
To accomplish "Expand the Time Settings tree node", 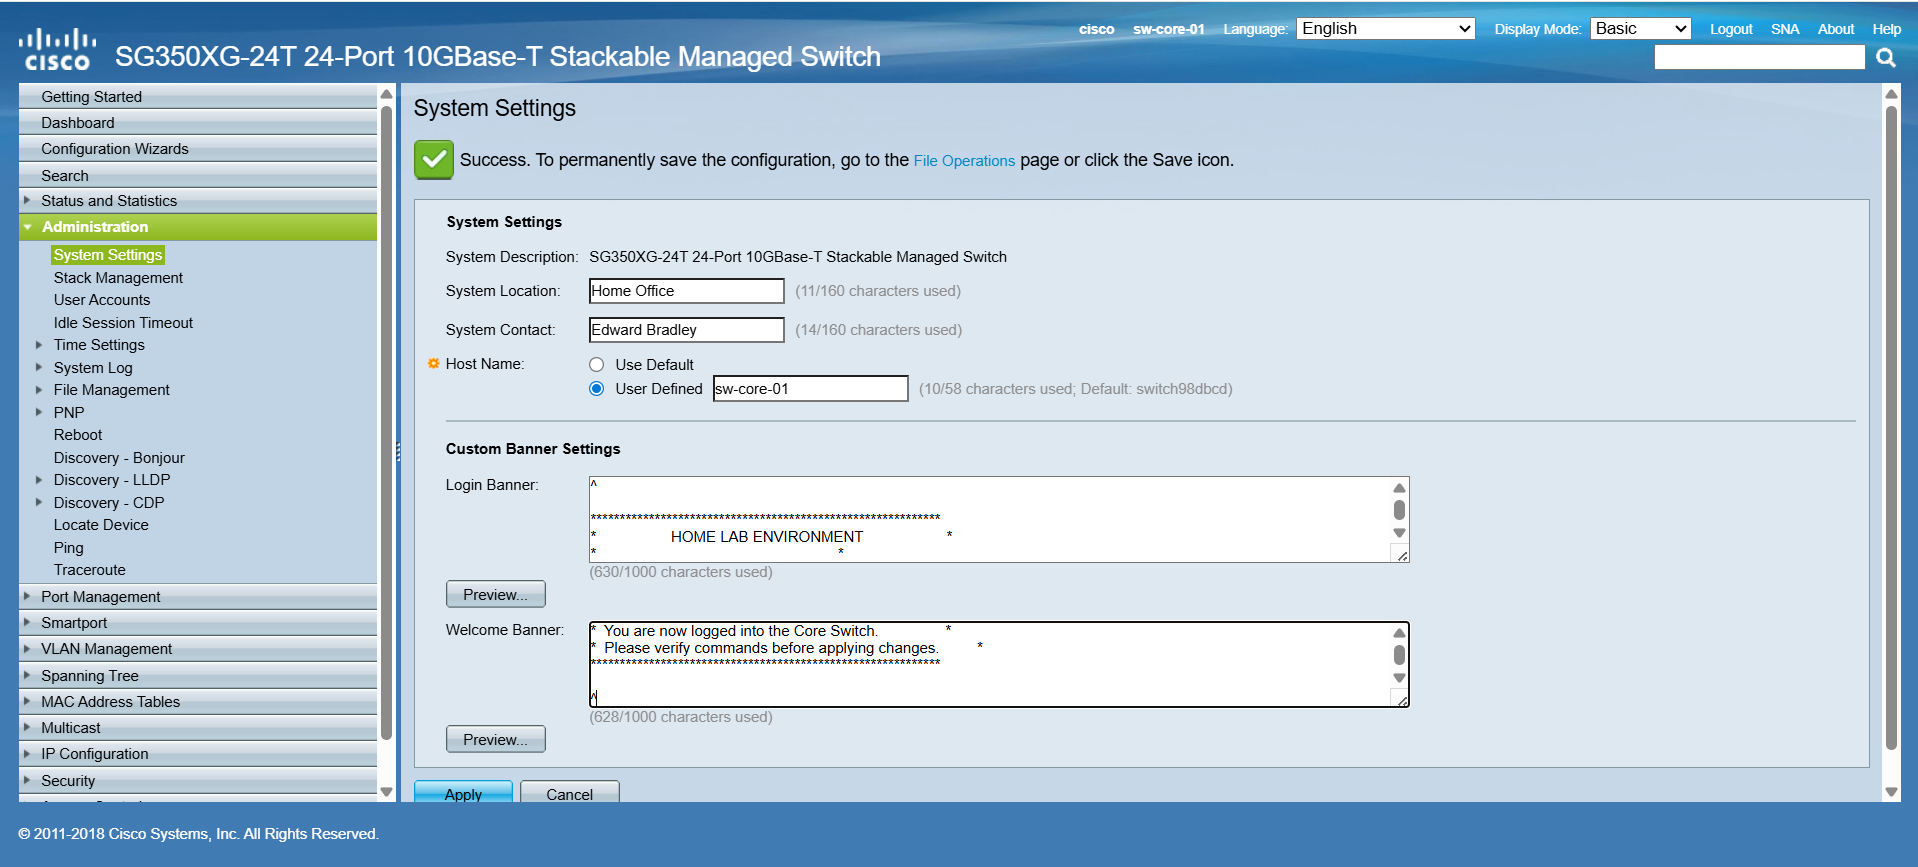I will (39, 345).
